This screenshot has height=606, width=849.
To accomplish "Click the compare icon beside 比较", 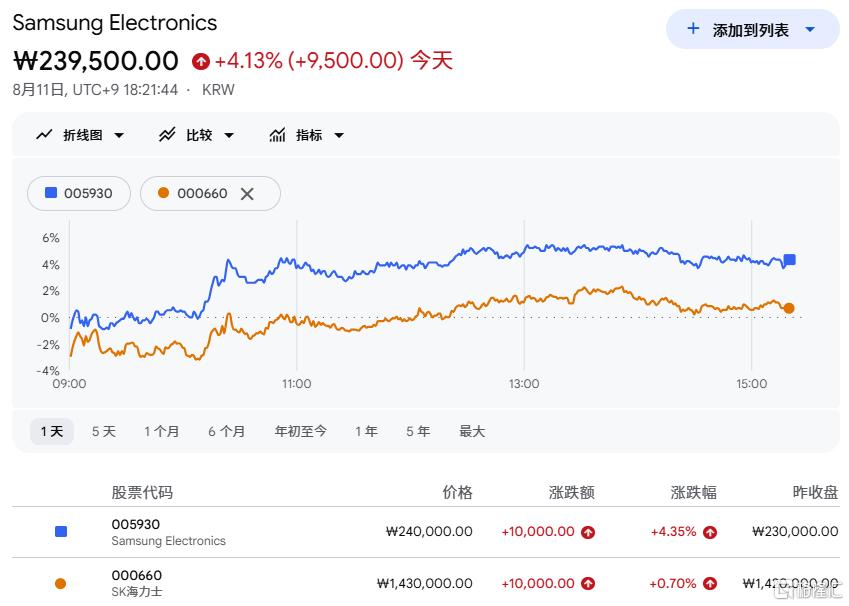I will [x=167, y=134].
